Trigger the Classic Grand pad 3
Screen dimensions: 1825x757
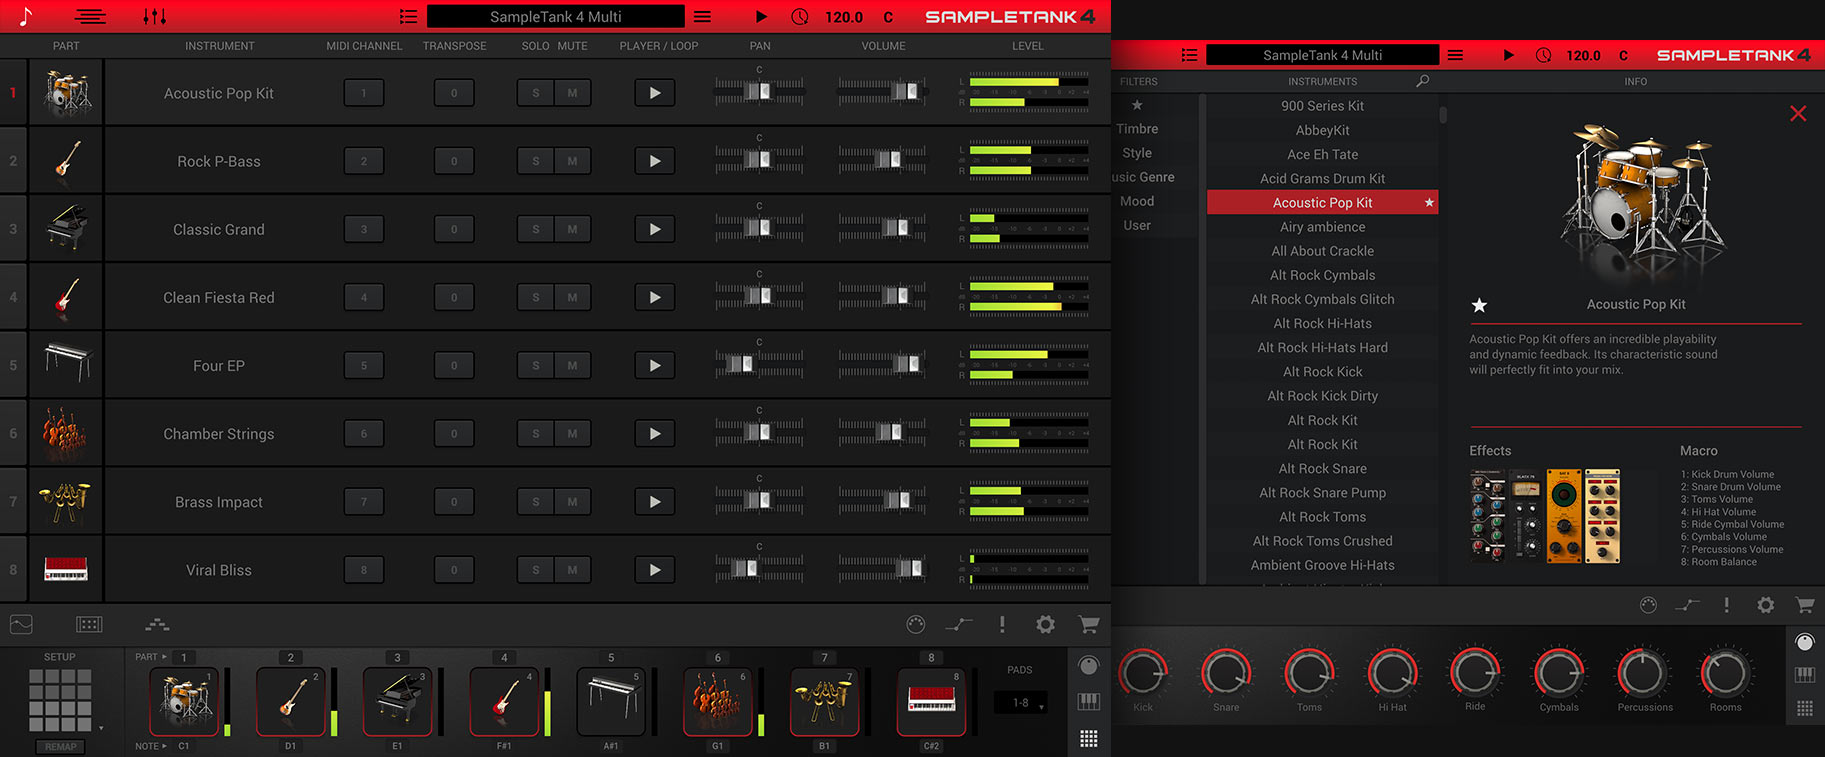point(397,702)
